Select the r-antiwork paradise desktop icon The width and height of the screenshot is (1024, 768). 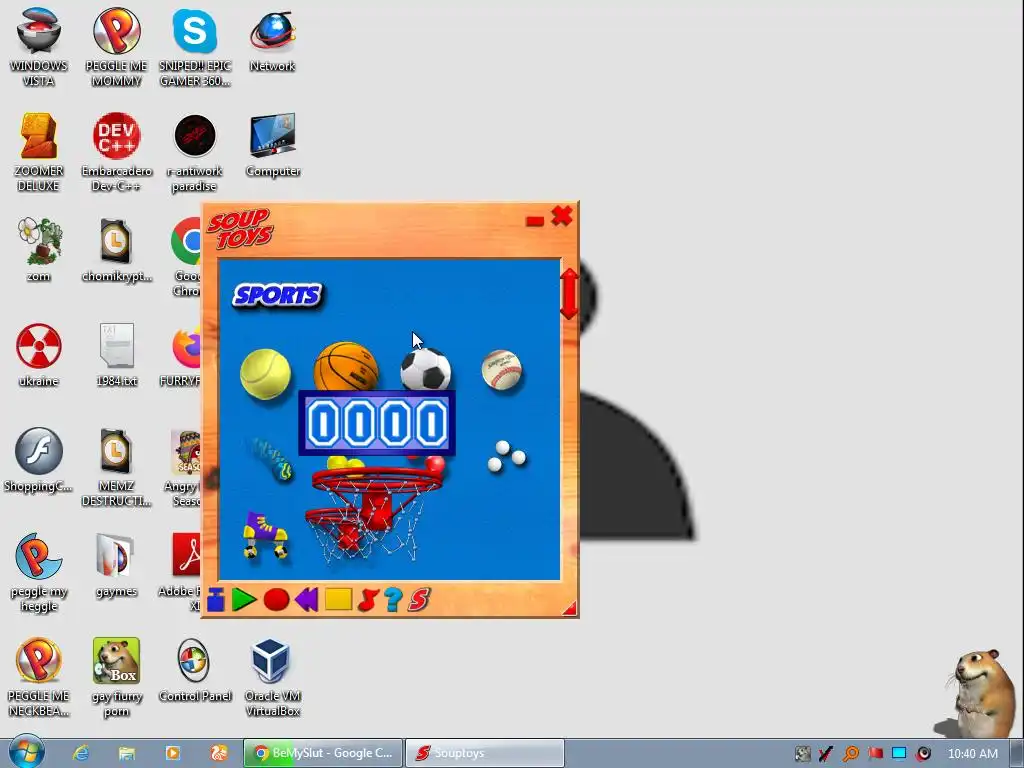(195, 152)
